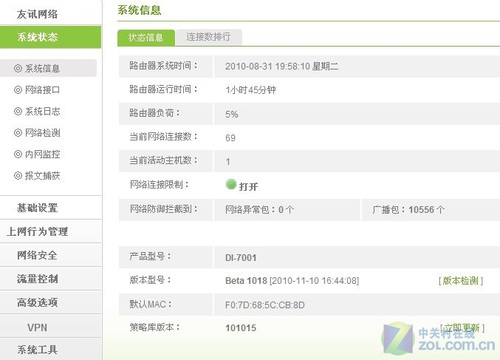Click the 版本检测 link
Image resolution: width=500 pixels, height=360 pixels.
click(461, 281)
